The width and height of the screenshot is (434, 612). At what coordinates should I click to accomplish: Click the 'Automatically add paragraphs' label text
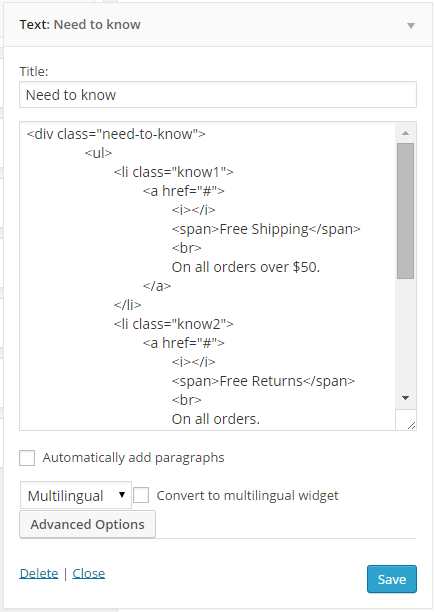point(133,457)
